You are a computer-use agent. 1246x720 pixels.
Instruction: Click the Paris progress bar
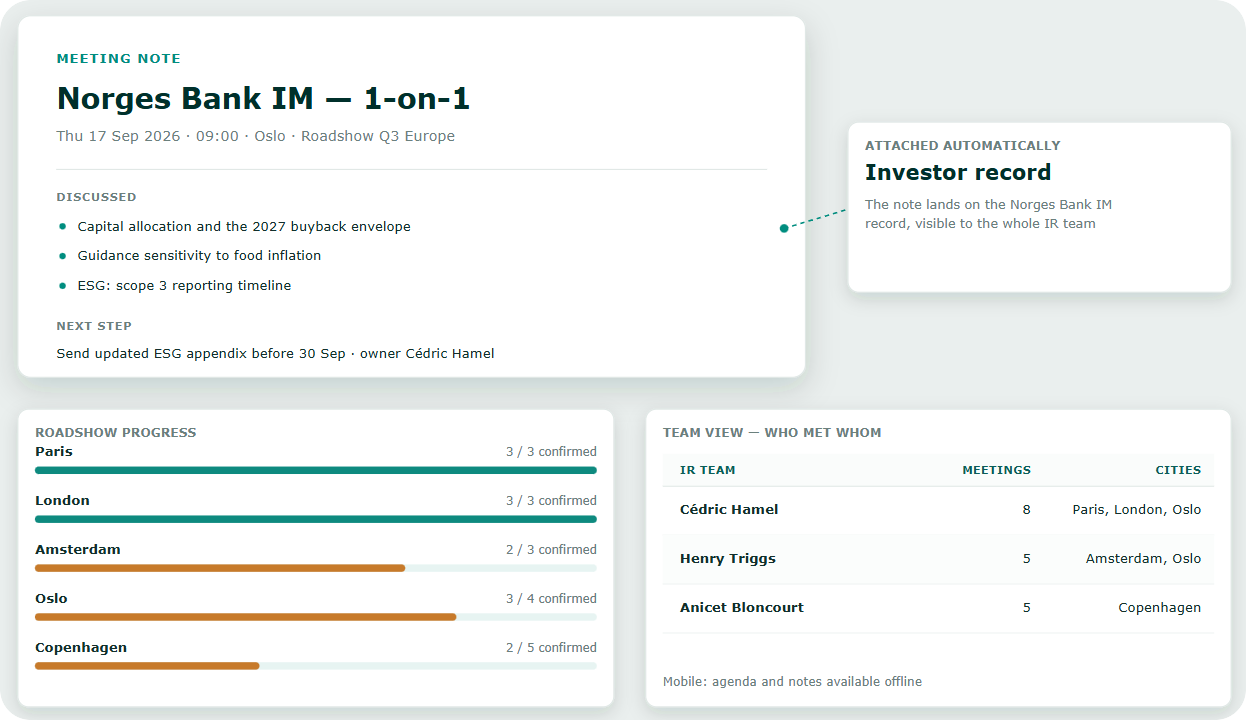point(316,470)
